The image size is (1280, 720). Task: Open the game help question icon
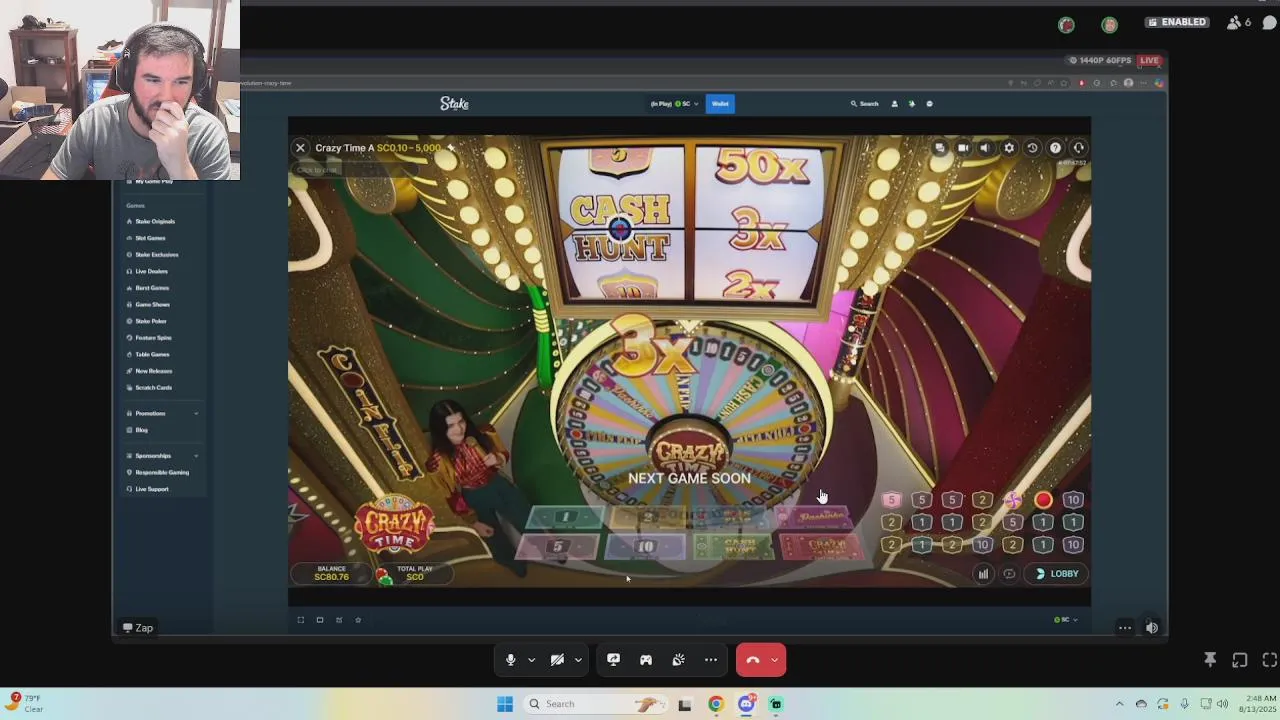tap(1055, 148)
